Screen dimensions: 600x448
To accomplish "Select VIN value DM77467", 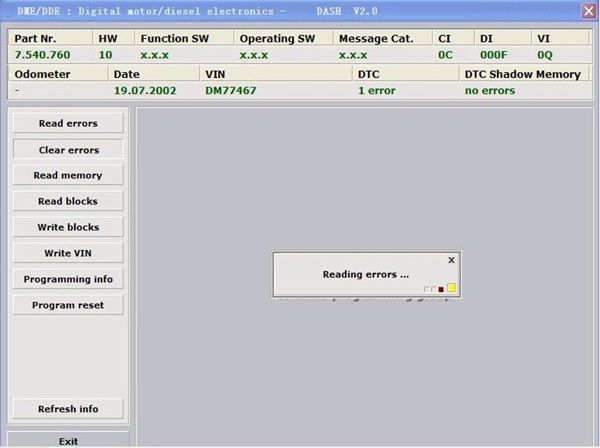I will 231,91.
